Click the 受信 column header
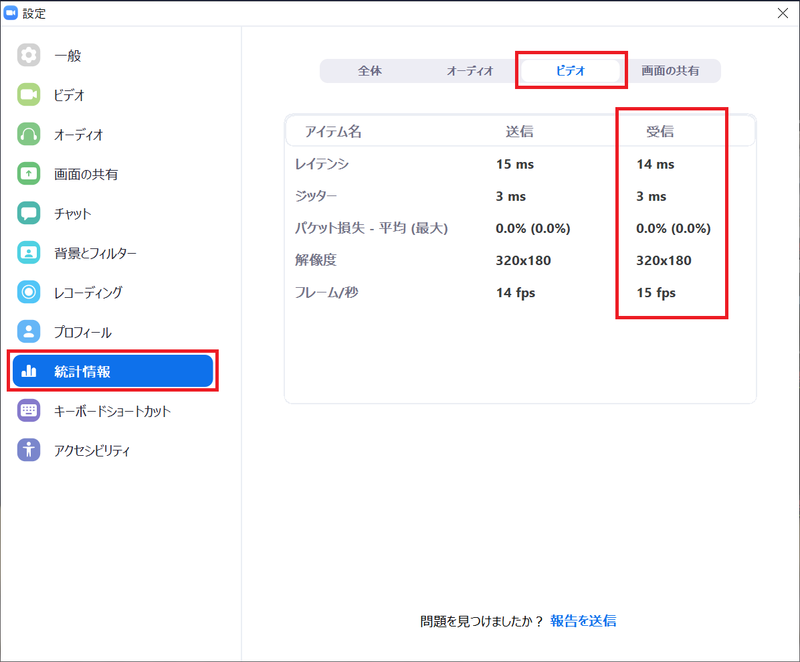 click(x=660, y=132)
